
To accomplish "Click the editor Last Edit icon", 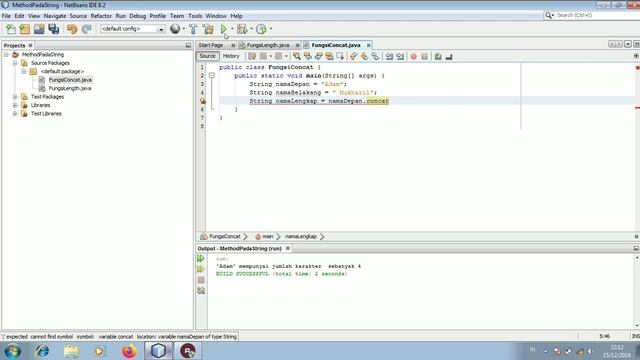I will (x=252, y=56).
